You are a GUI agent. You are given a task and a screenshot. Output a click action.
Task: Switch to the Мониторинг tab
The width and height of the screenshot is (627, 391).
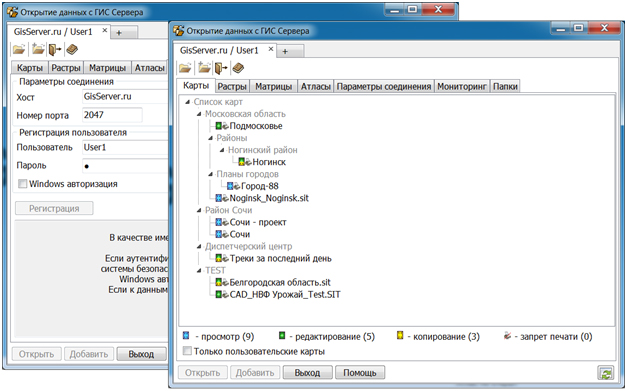click(x=461, y=86)
